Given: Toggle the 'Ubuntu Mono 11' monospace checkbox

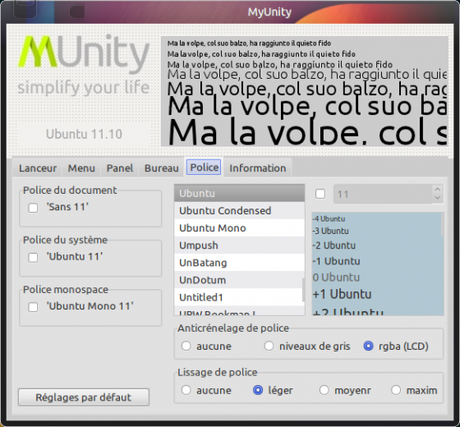Looking at the screenshot, I should [x=33, y=307].
